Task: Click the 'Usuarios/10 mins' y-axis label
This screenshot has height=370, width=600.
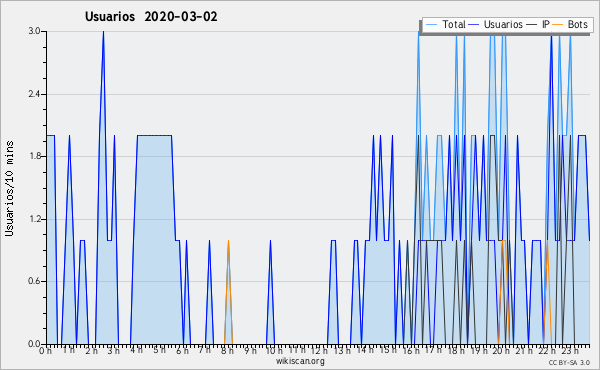Action: (x=9, y=189)
